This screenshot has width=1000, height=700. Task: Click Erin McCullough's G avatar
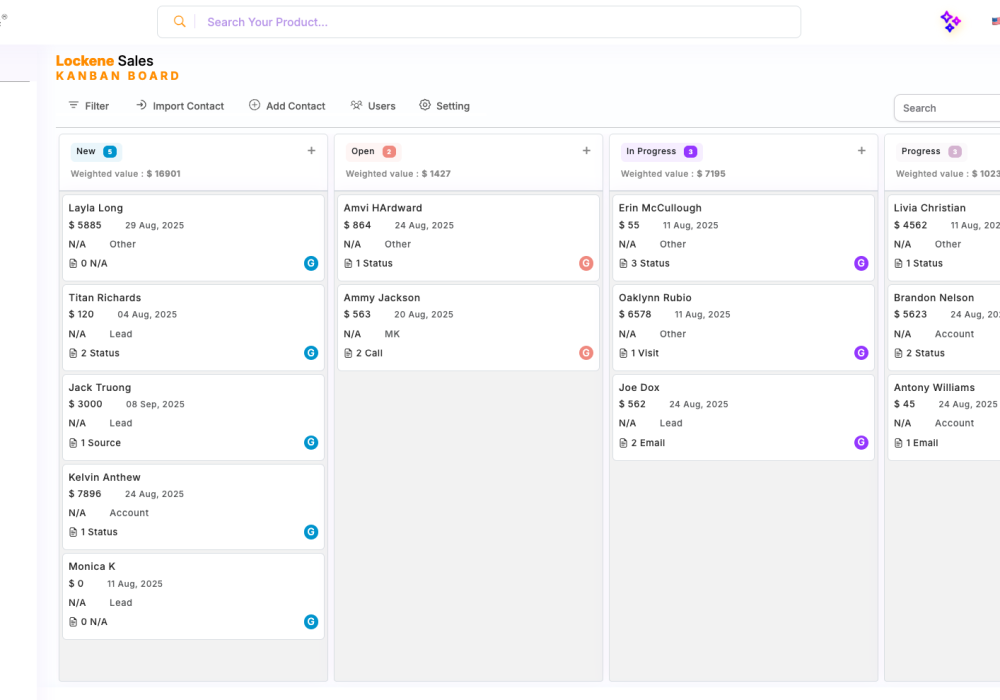click(x=861, y=263)
